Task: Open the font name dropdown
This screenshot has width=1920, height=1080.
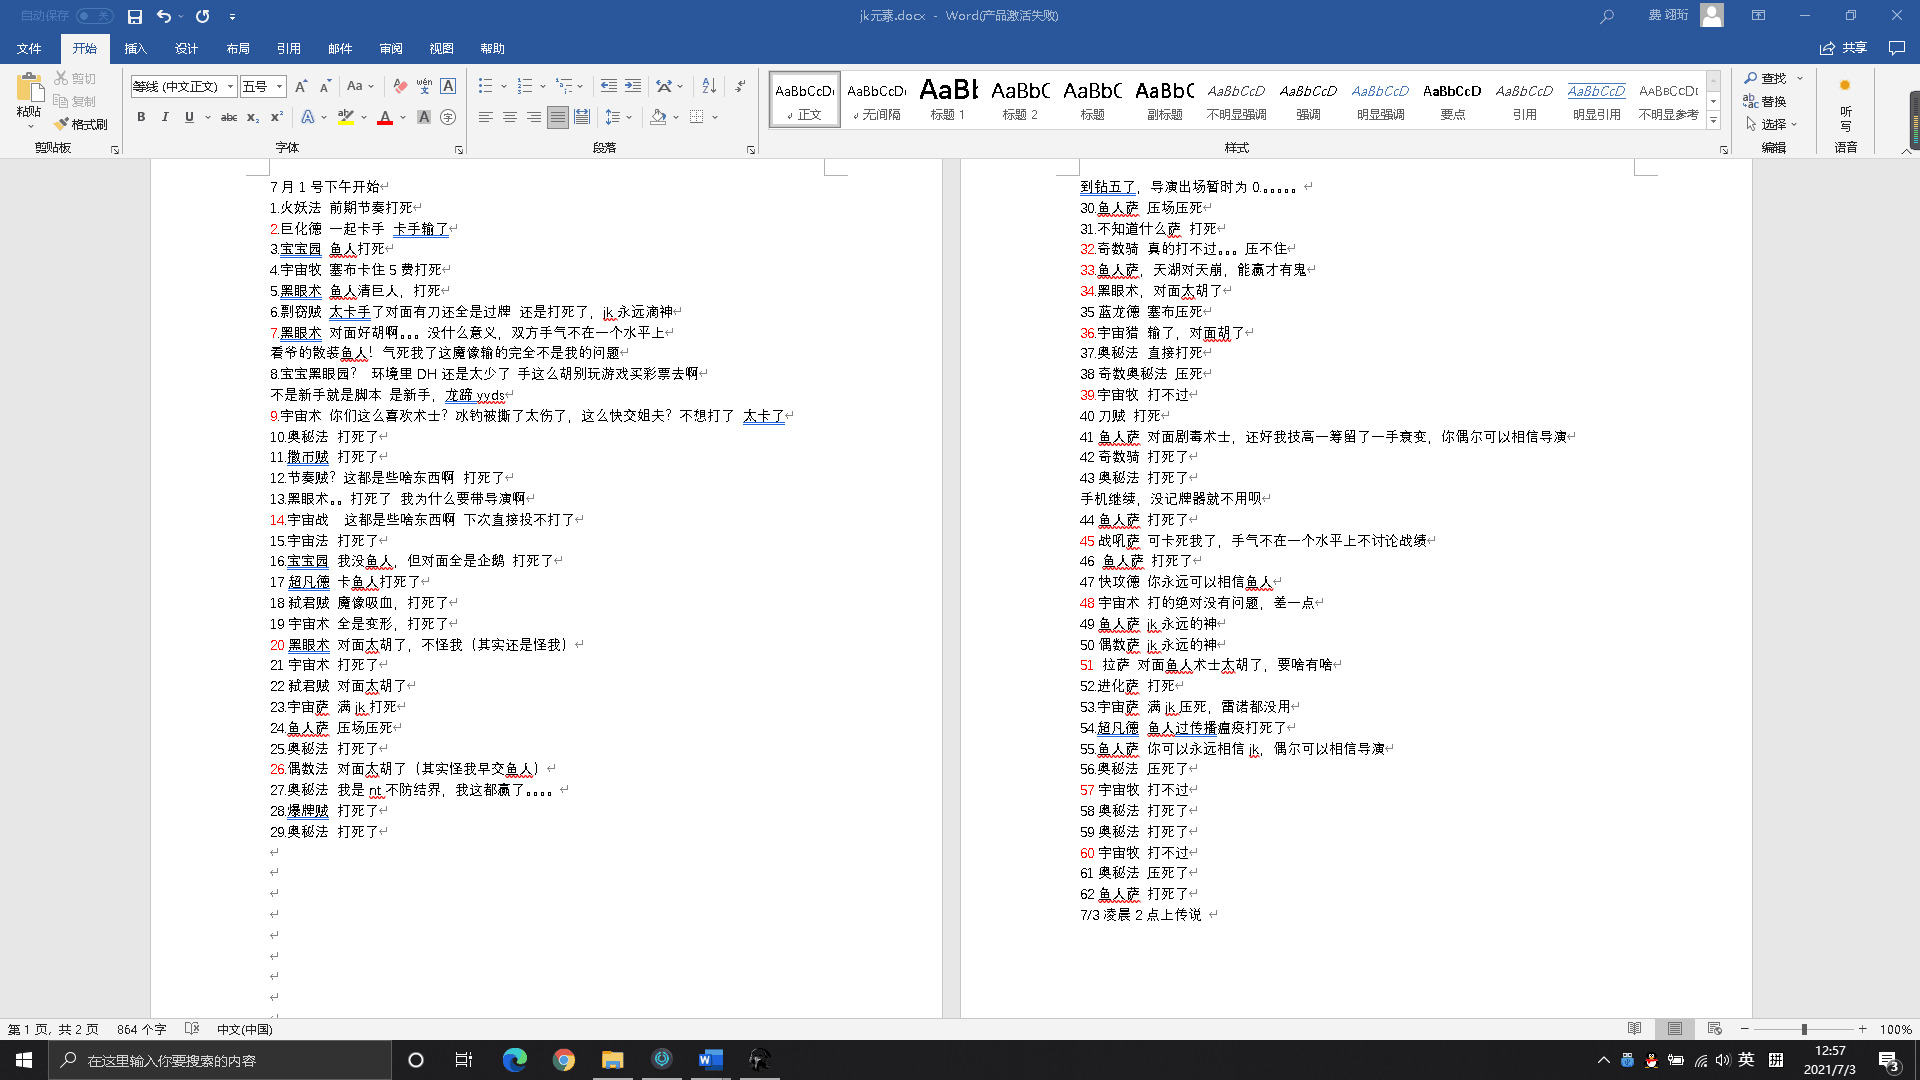Action: (x=230, y=86)
